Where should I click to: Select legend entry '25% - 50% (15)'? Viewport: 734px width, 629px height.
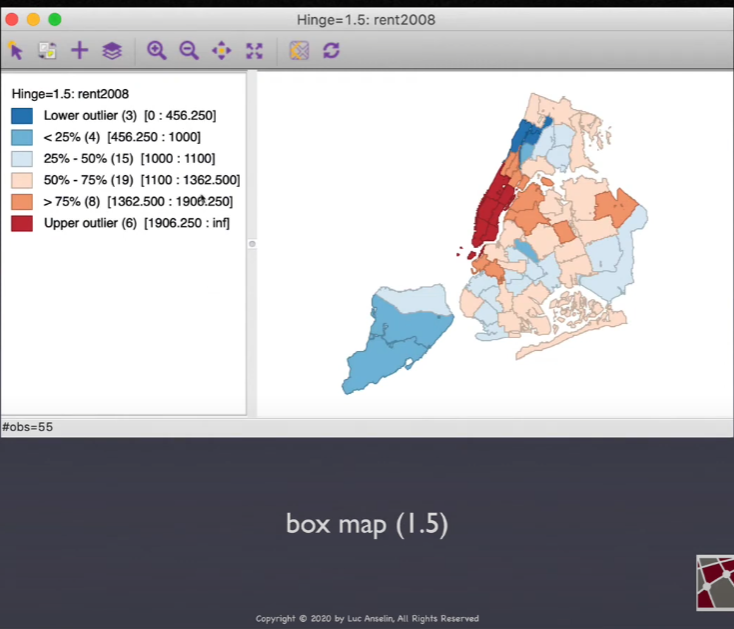pos(130,159)
